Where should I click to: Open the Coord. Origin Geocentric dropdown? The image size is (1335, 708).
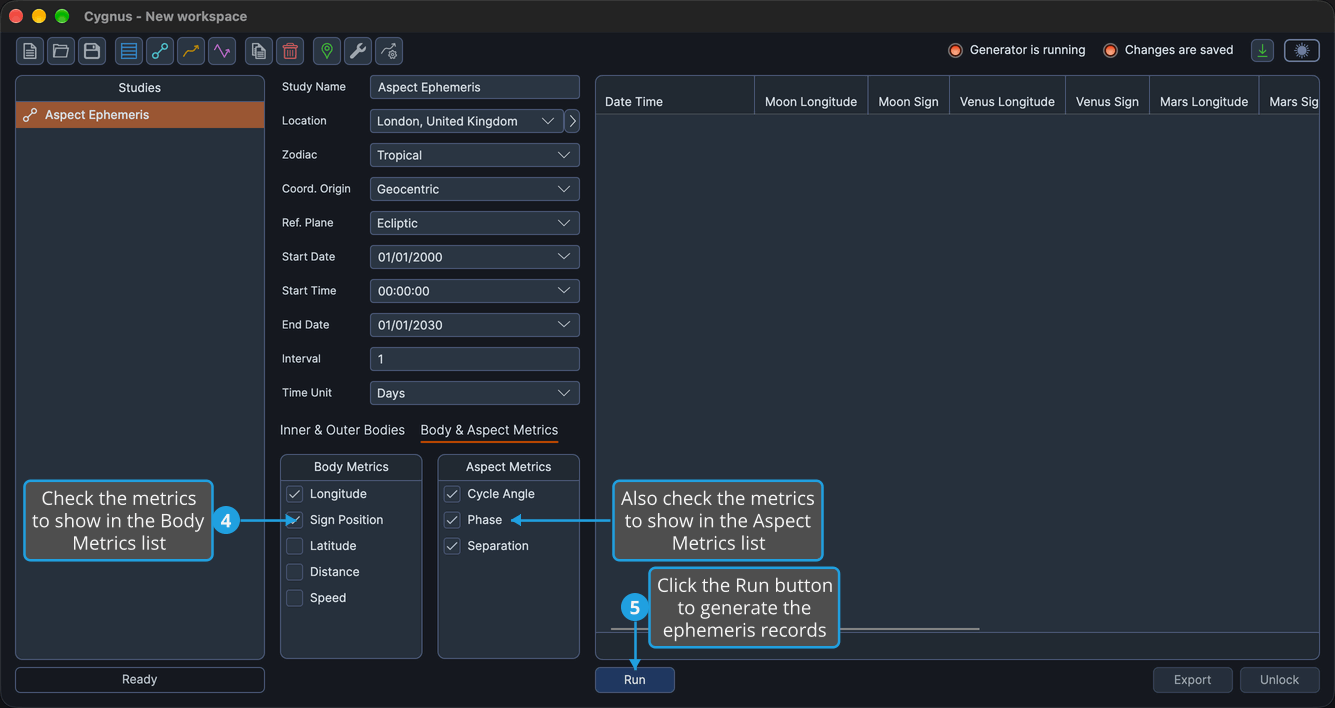[474, 189]
